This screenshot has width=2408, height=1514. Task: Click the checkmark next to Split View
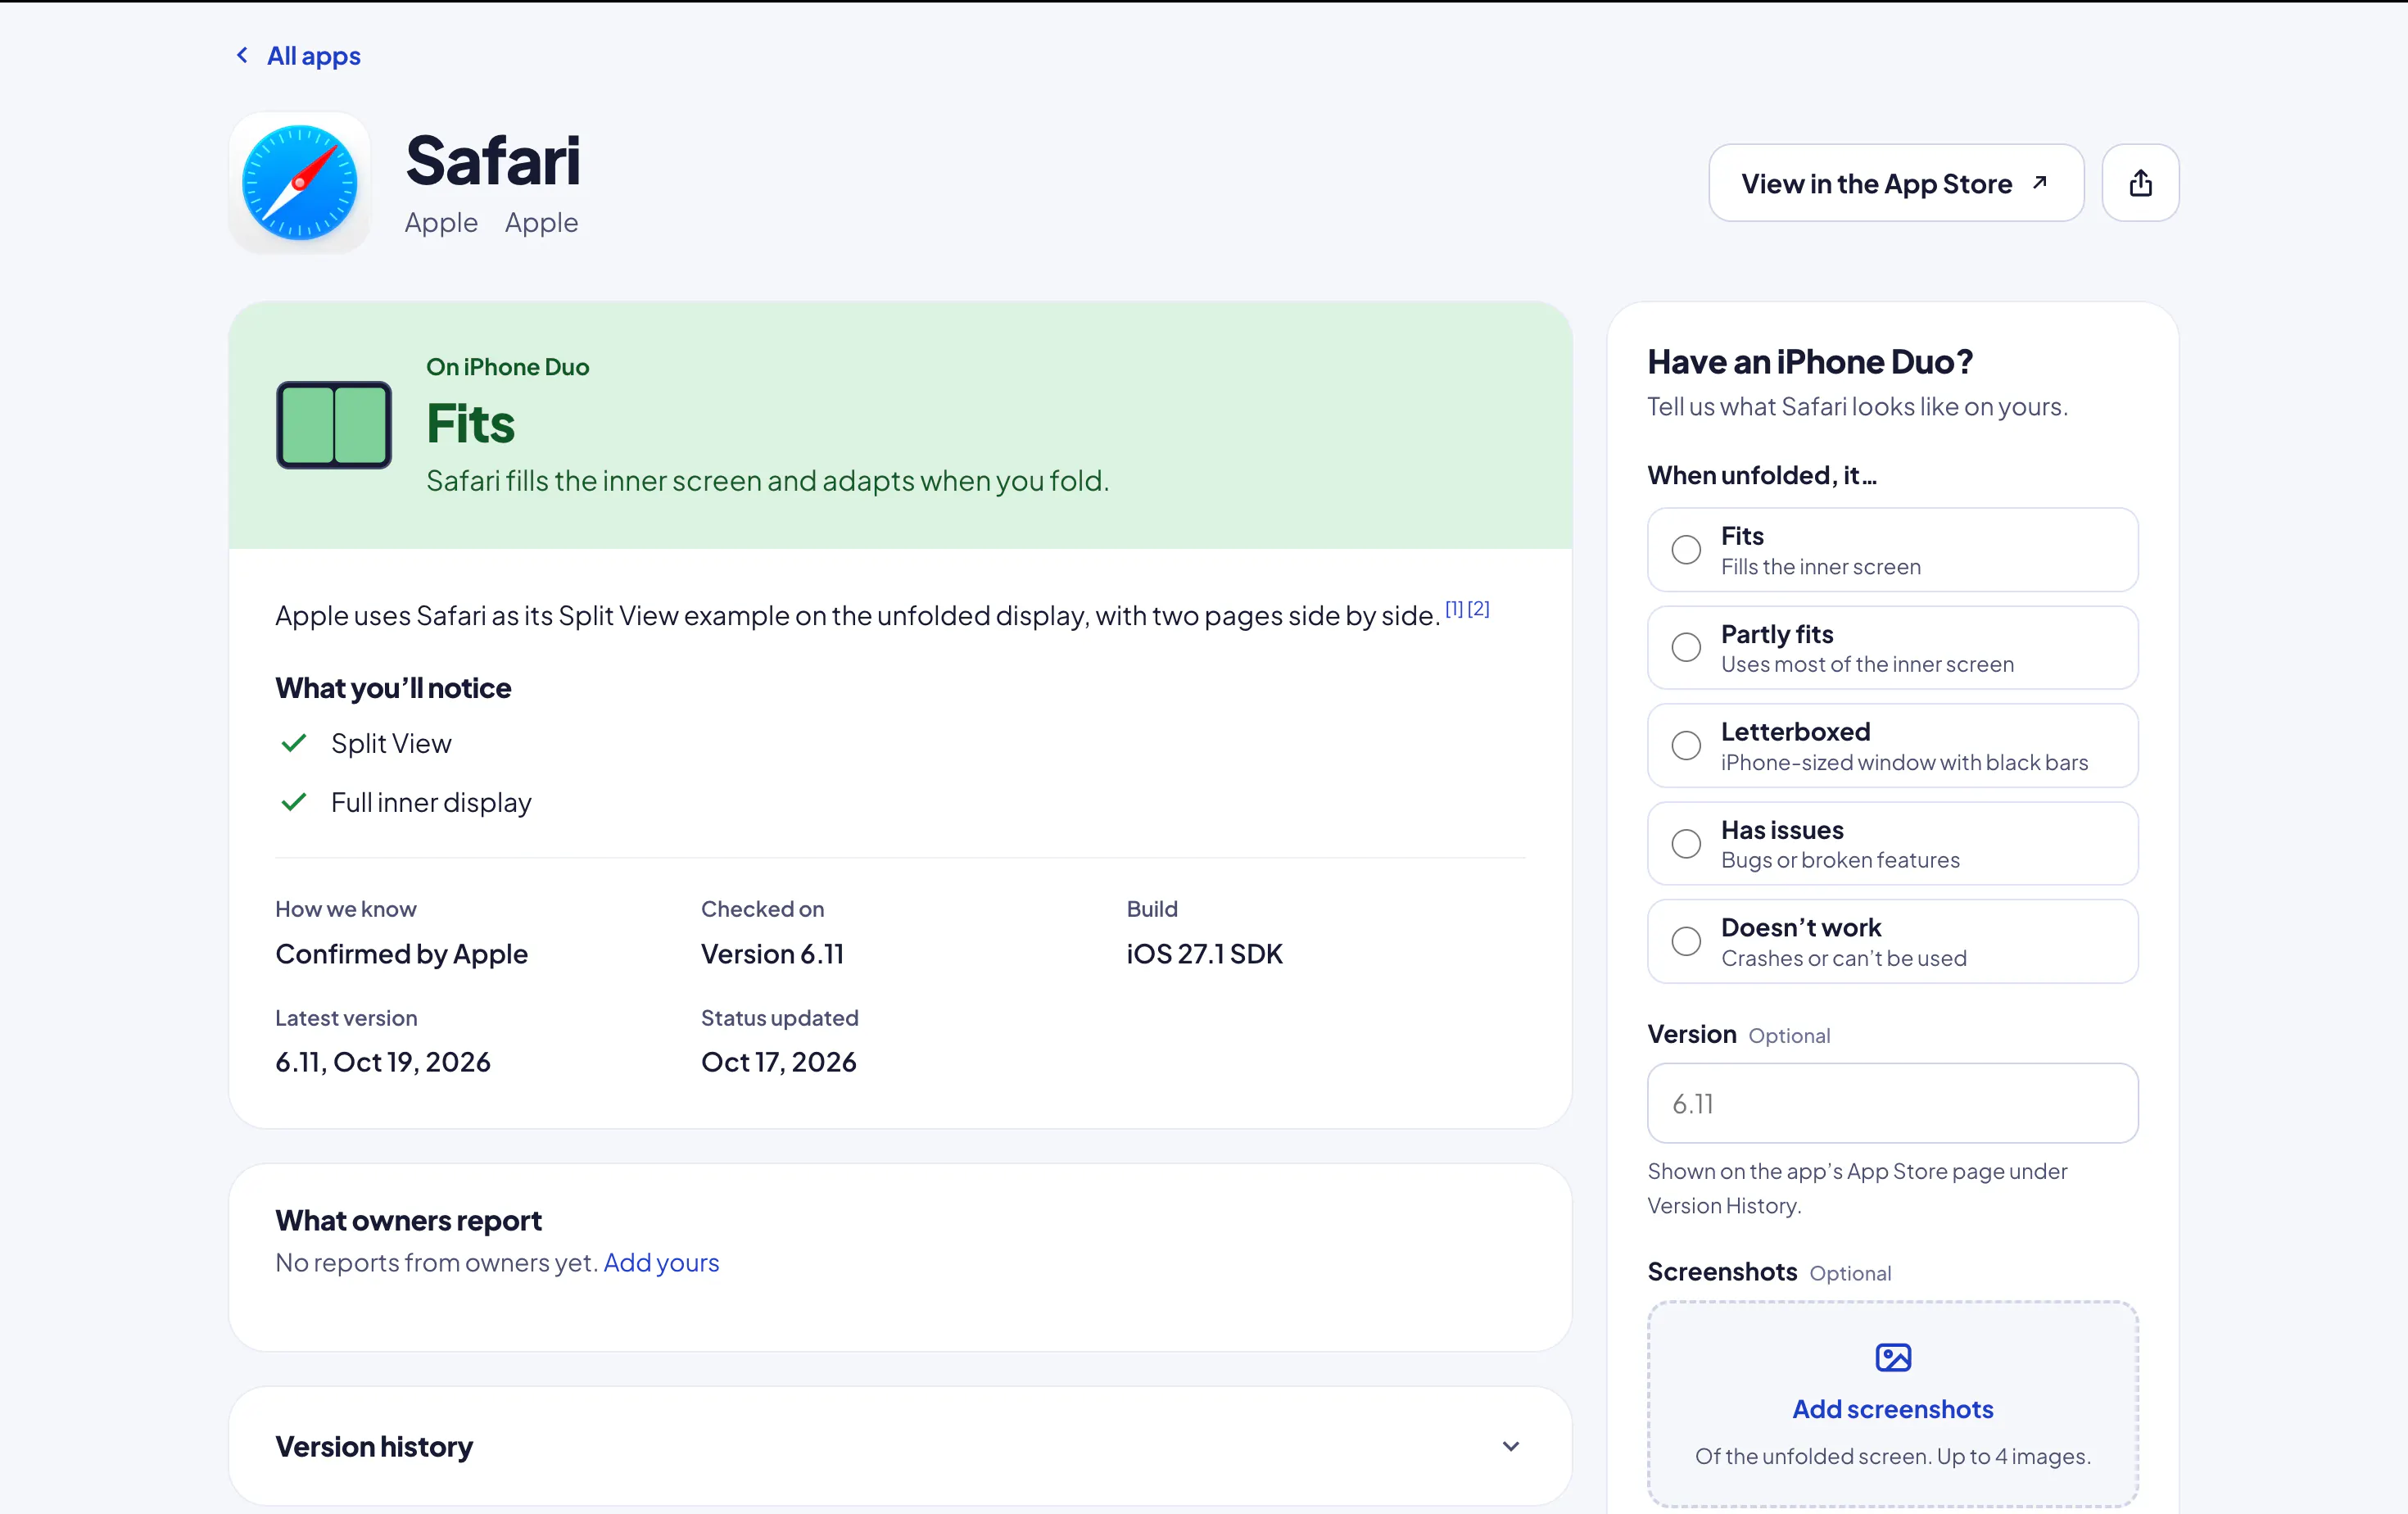point(293,743)
